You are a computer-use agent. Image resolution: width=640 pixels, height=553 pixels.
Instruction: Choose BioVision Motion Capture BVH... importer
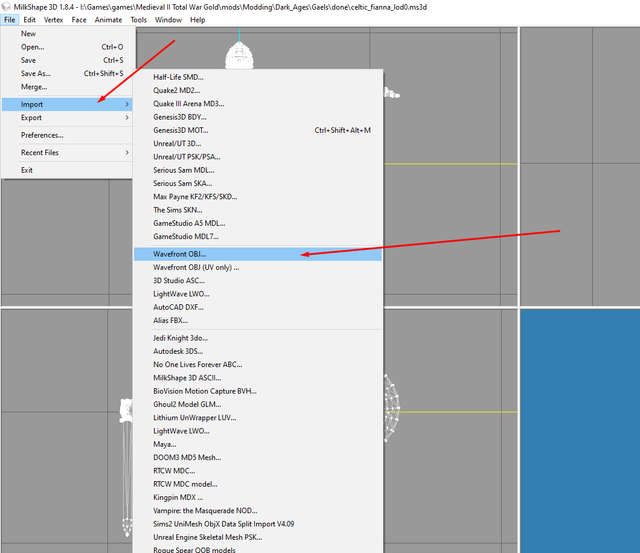258,391
